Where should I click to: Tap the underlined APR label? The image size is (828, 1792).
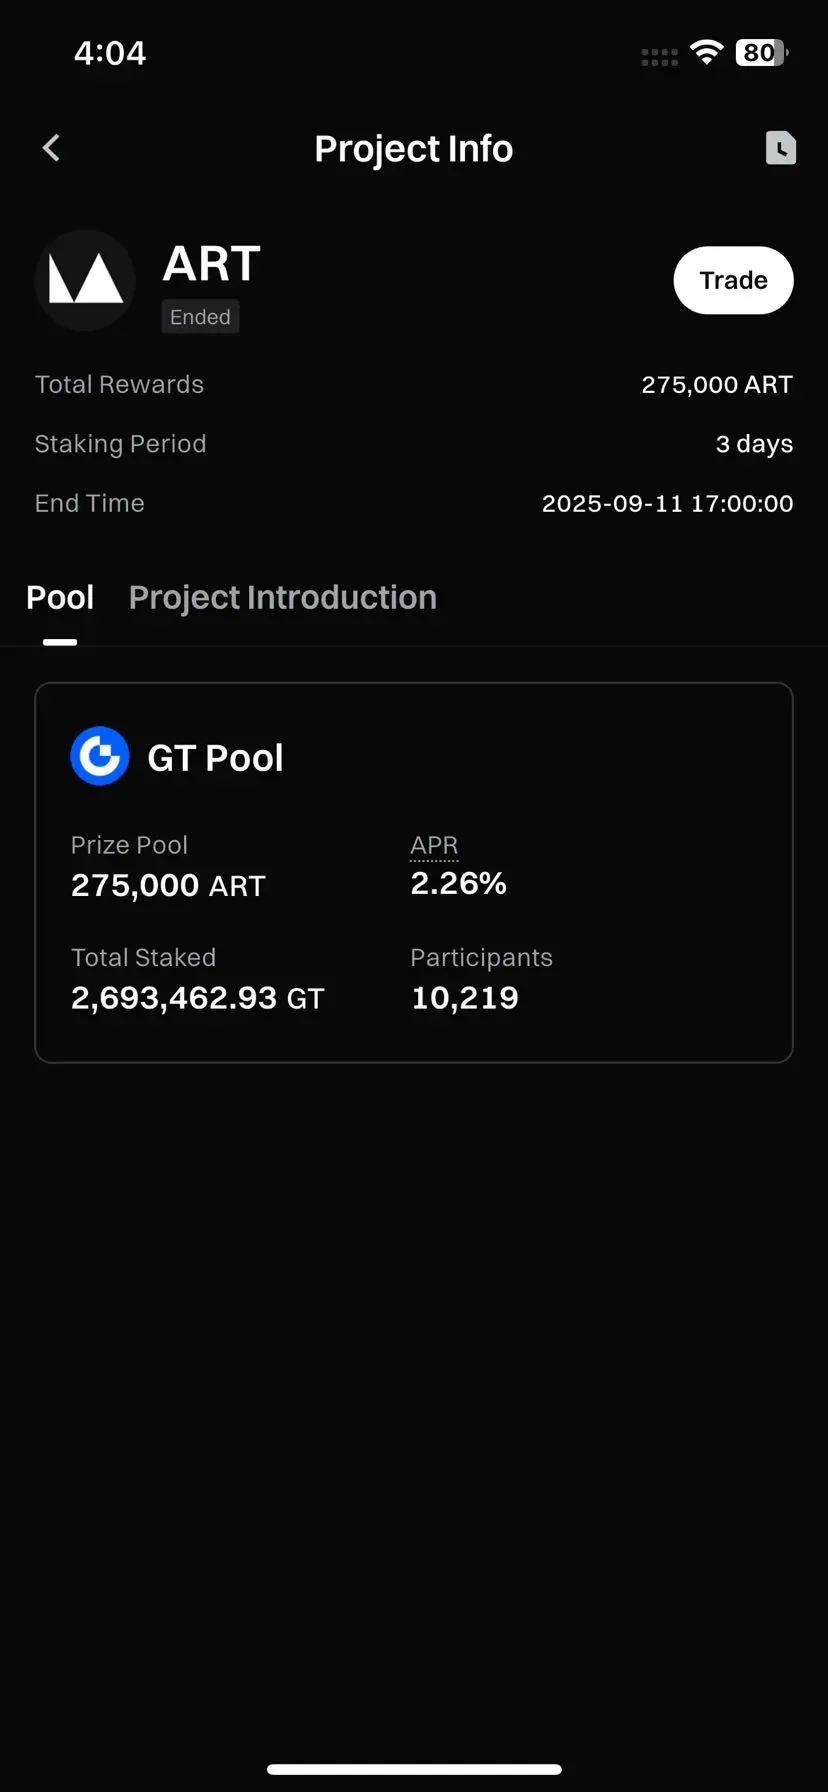(434, 845)
